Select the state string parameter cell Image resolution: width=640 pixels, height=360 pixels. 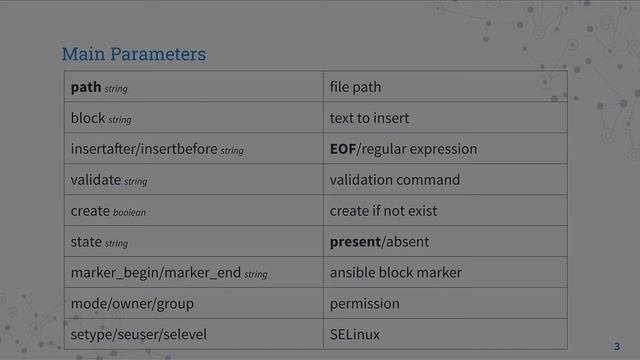coord(194,242)
